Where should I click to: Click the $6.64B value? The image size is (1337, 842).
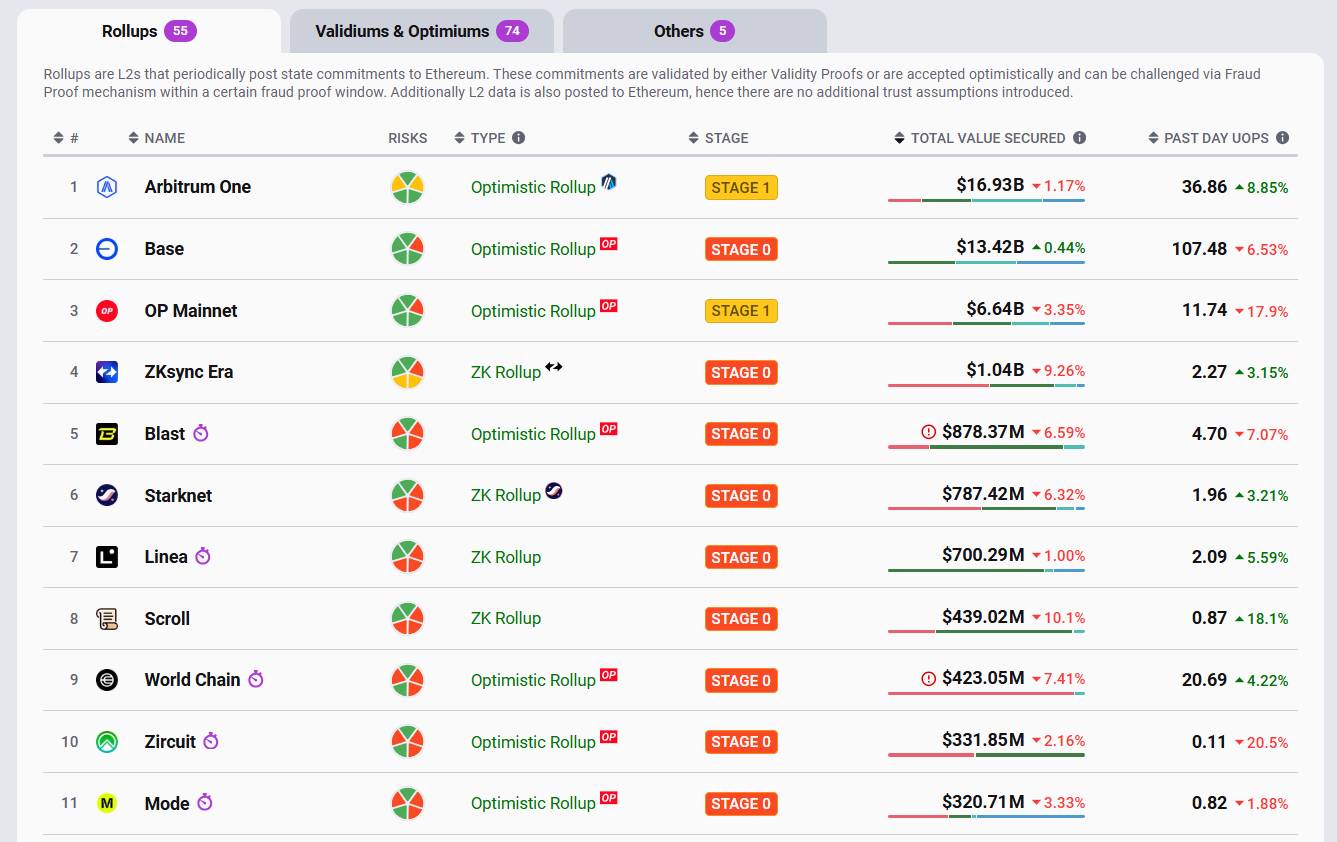[x=995, y=309]
